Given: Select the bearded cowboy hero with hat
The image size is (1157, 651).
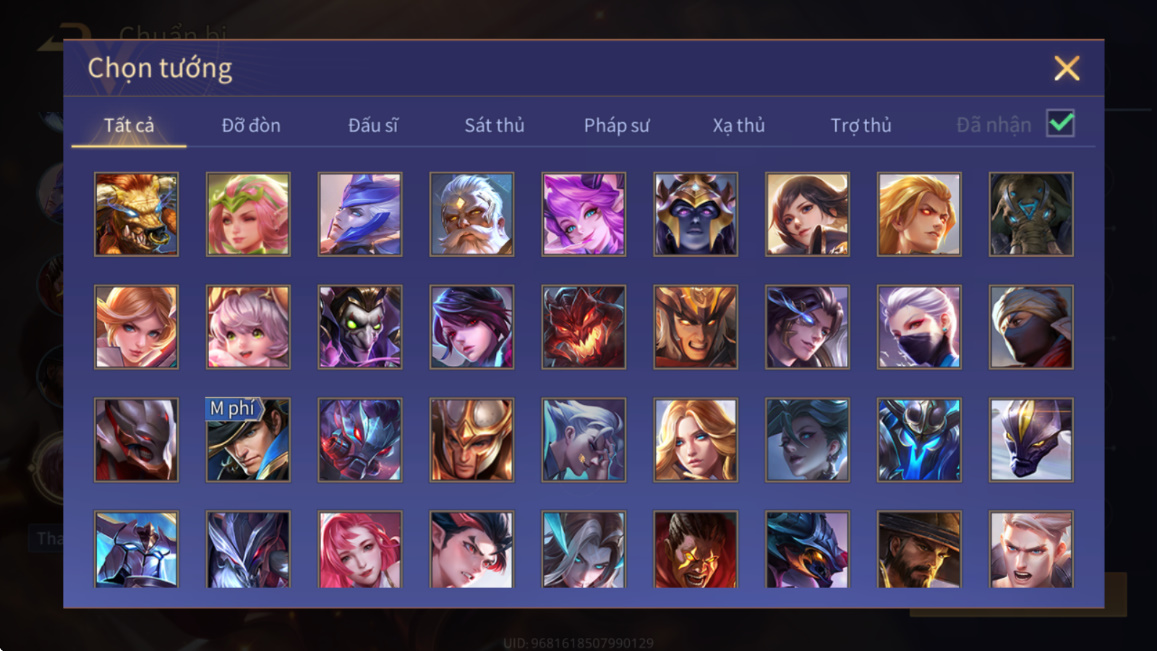Looking at the screenshot, I should (919, 549).
